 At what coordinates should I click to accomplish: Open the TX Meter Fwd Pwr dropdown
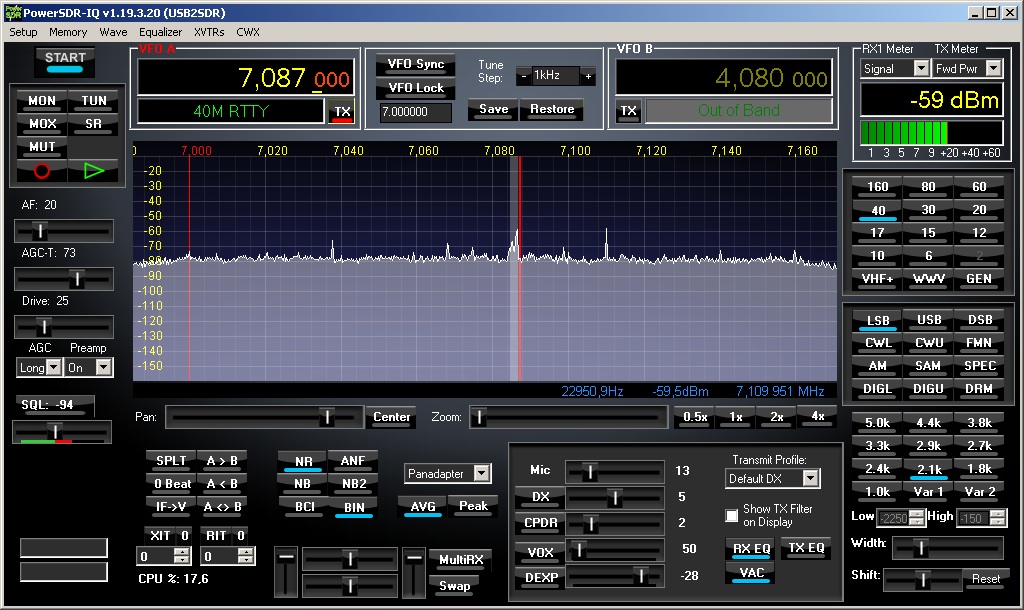(993, 69)
